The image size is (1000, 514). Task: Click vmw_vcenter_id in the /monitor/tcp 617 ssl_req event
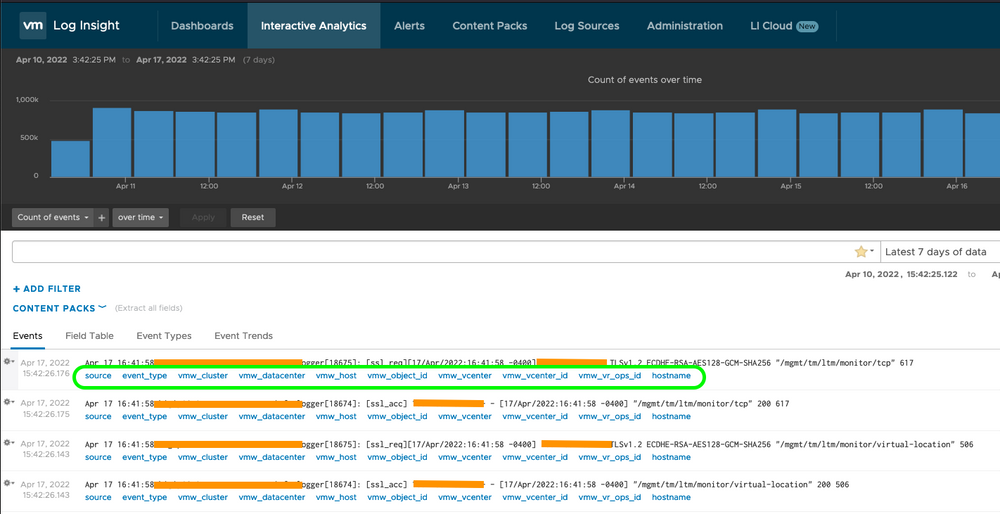coord(535,376)
